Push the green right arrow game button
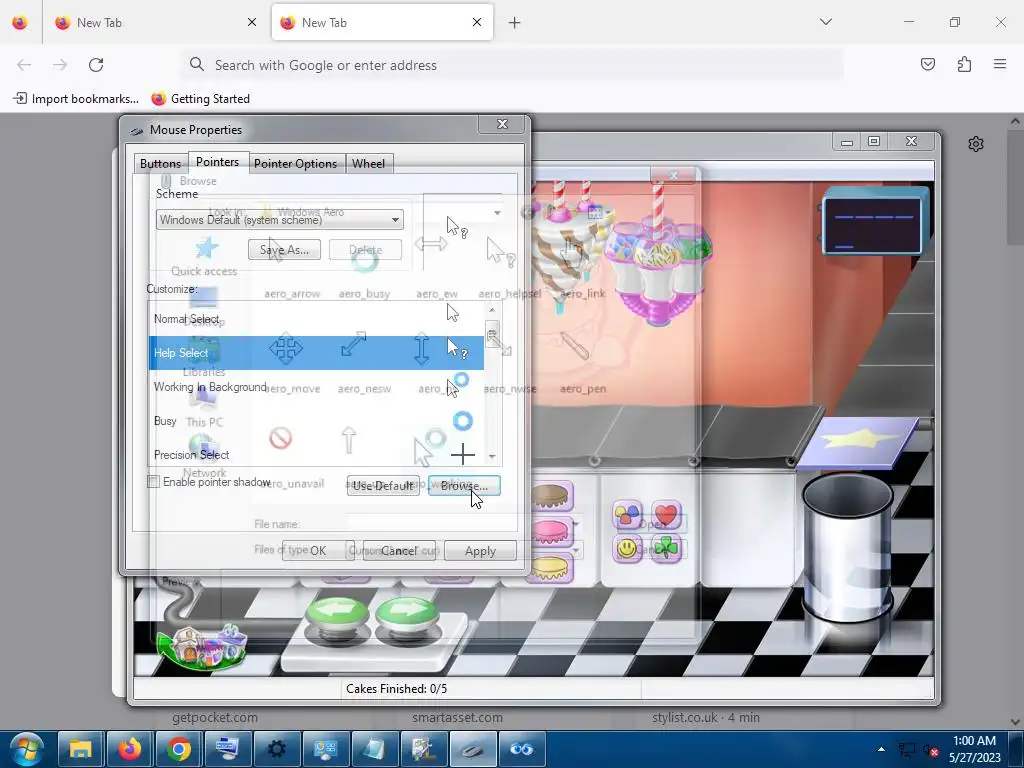The width and height of the screenshot is (1024, 768). [406, 616]
